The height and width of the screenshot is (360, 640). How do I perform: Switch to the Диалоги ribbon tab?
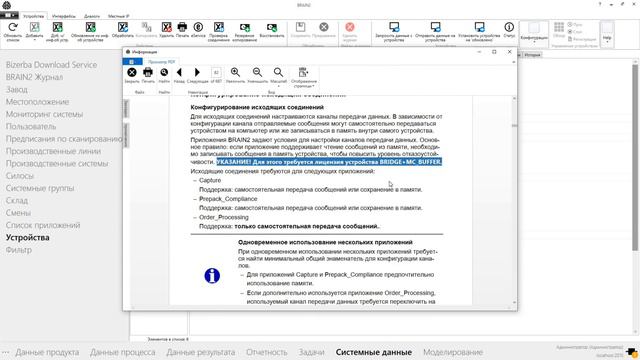click(x=92, y=16)
